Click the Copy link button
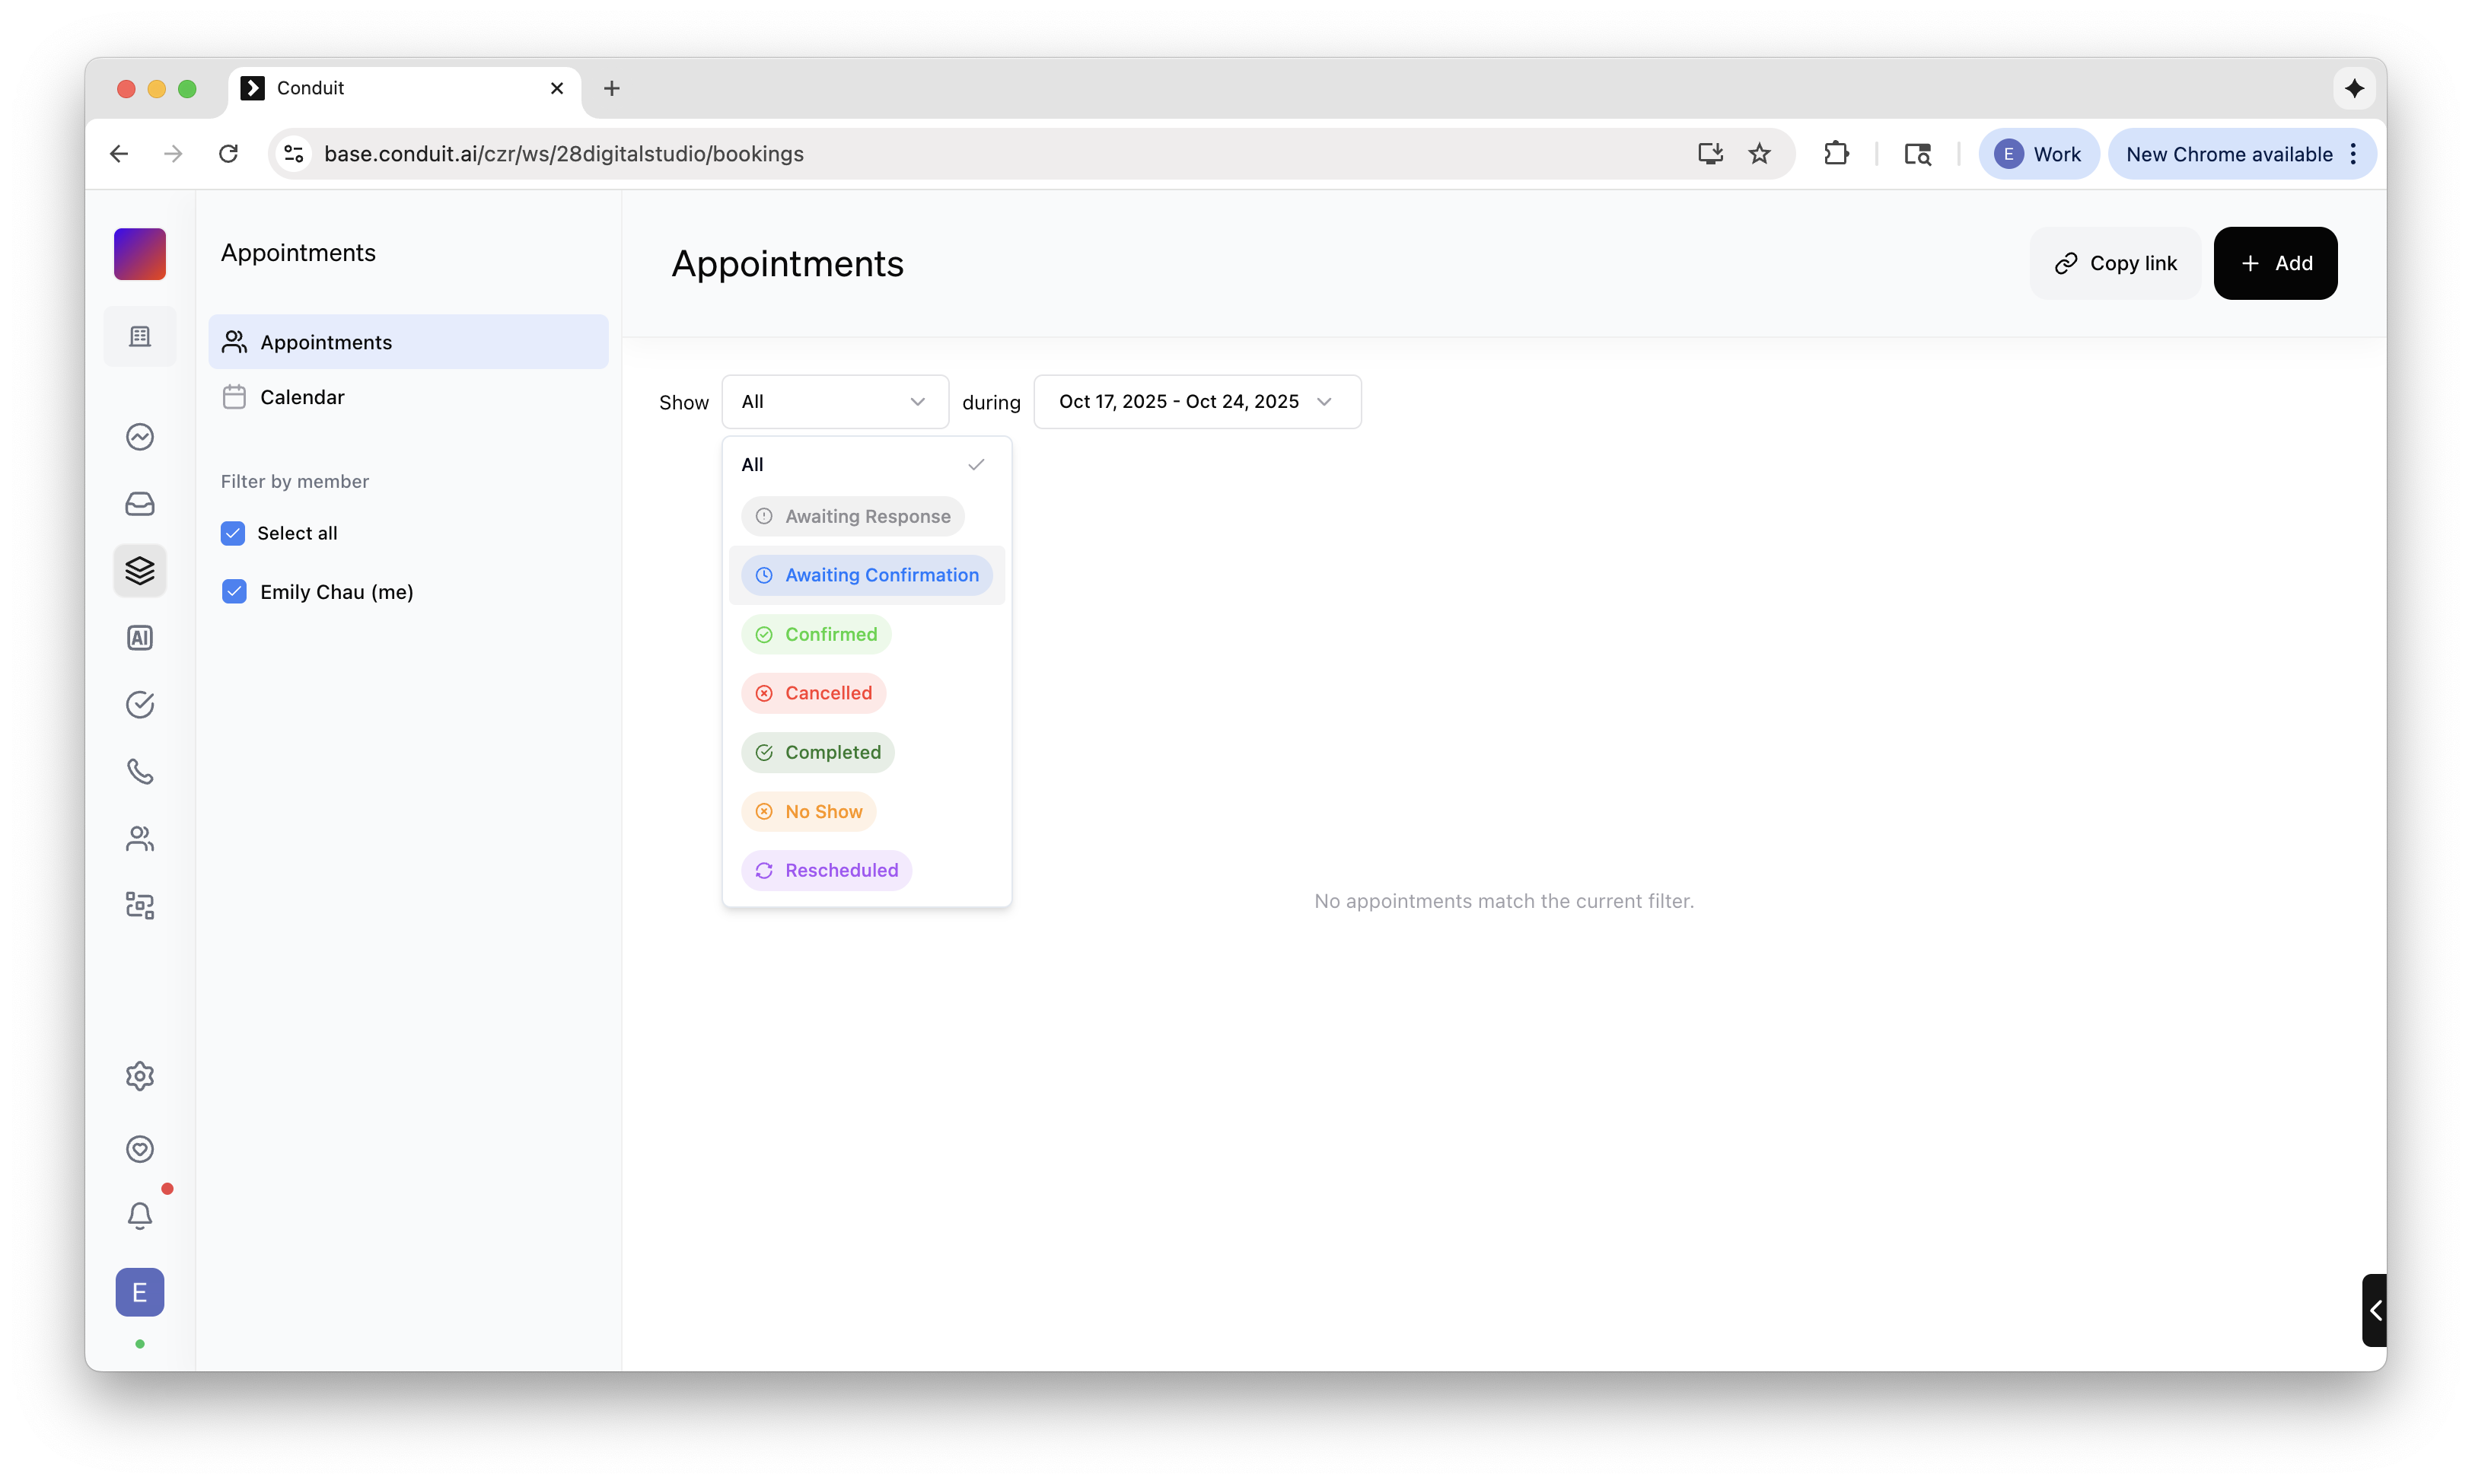Image resolution: width=2472 pixels, height=1484 pixels. (2115, 263)
